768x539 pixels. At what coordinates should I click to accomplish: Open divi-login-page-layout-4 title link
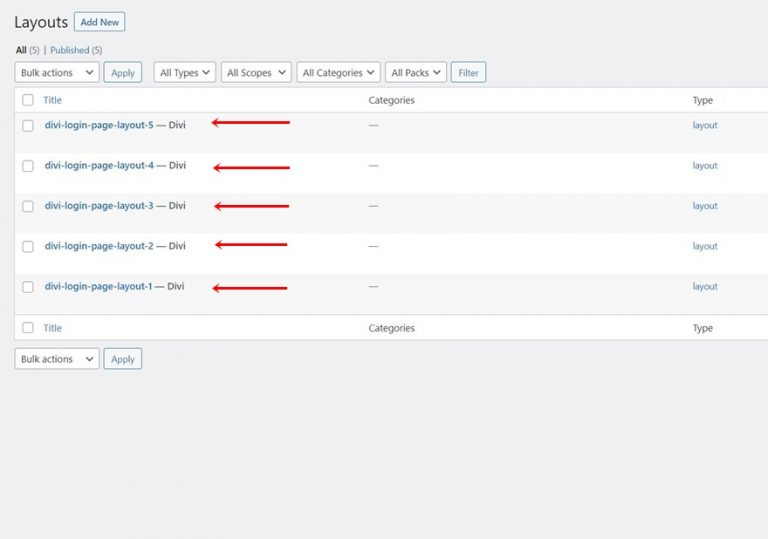(x=99, y=166)
